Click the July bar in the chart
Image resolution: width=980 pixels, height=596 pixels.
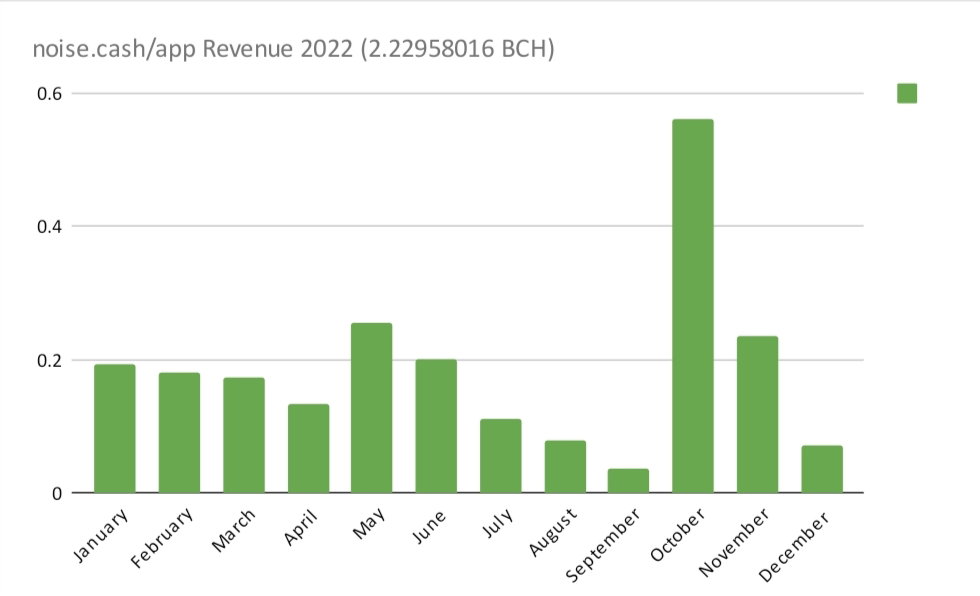pos(501,455)
